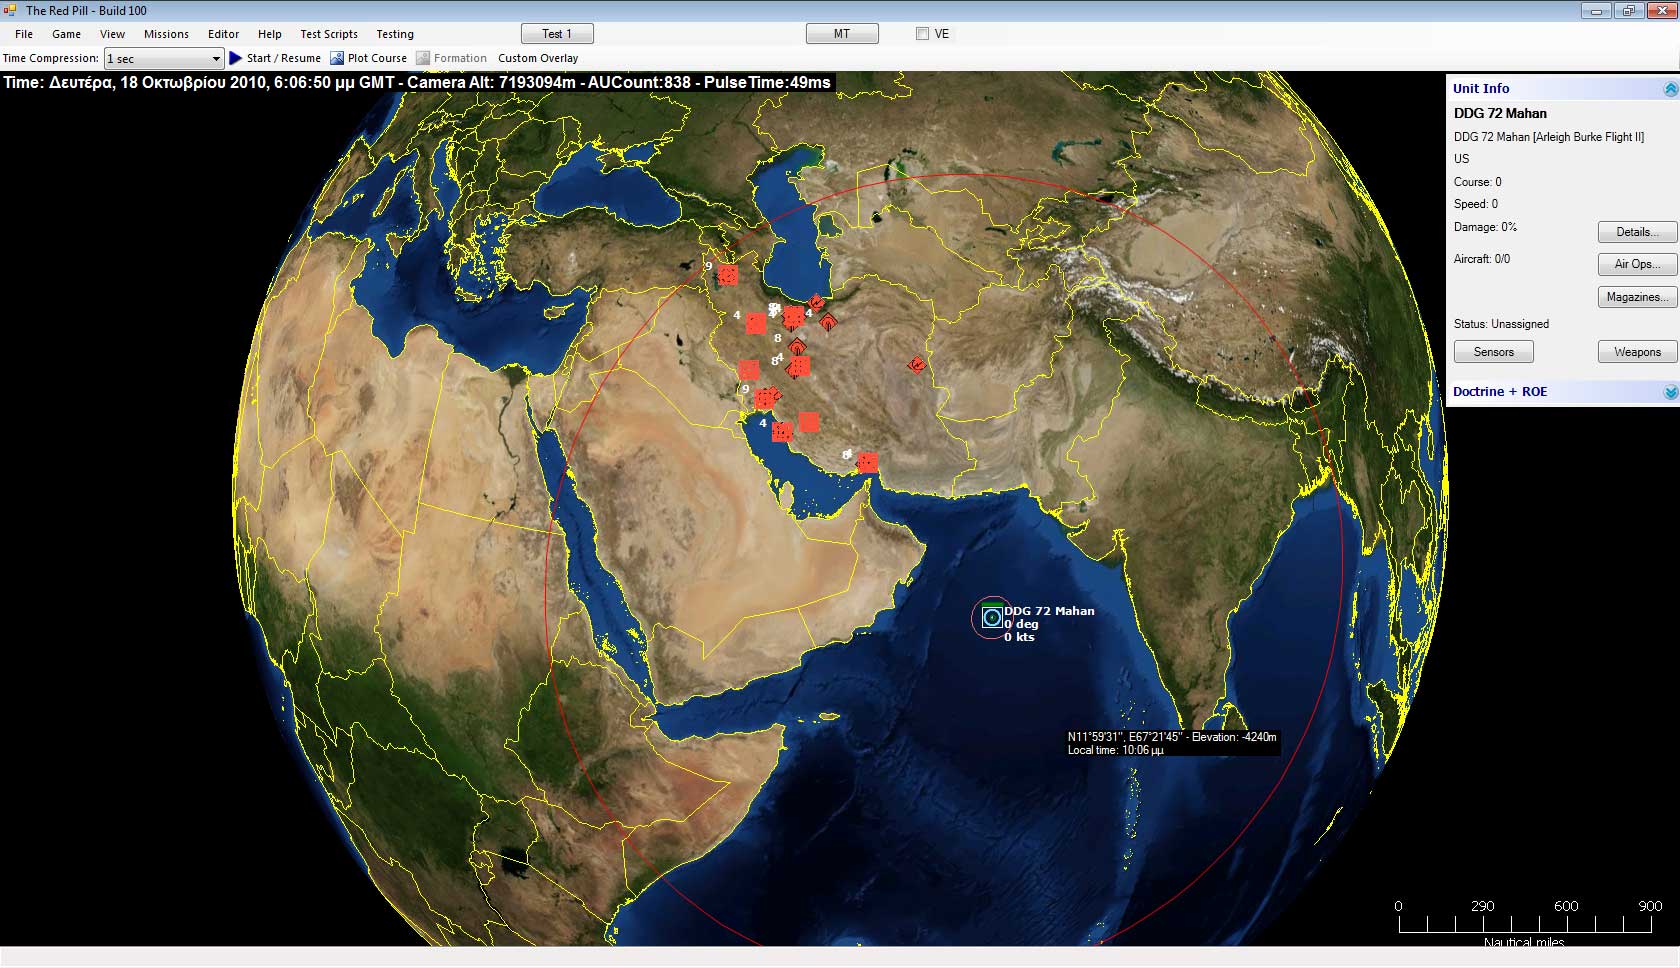
Task: Open the Test Scripts menu
Action: 329,34
